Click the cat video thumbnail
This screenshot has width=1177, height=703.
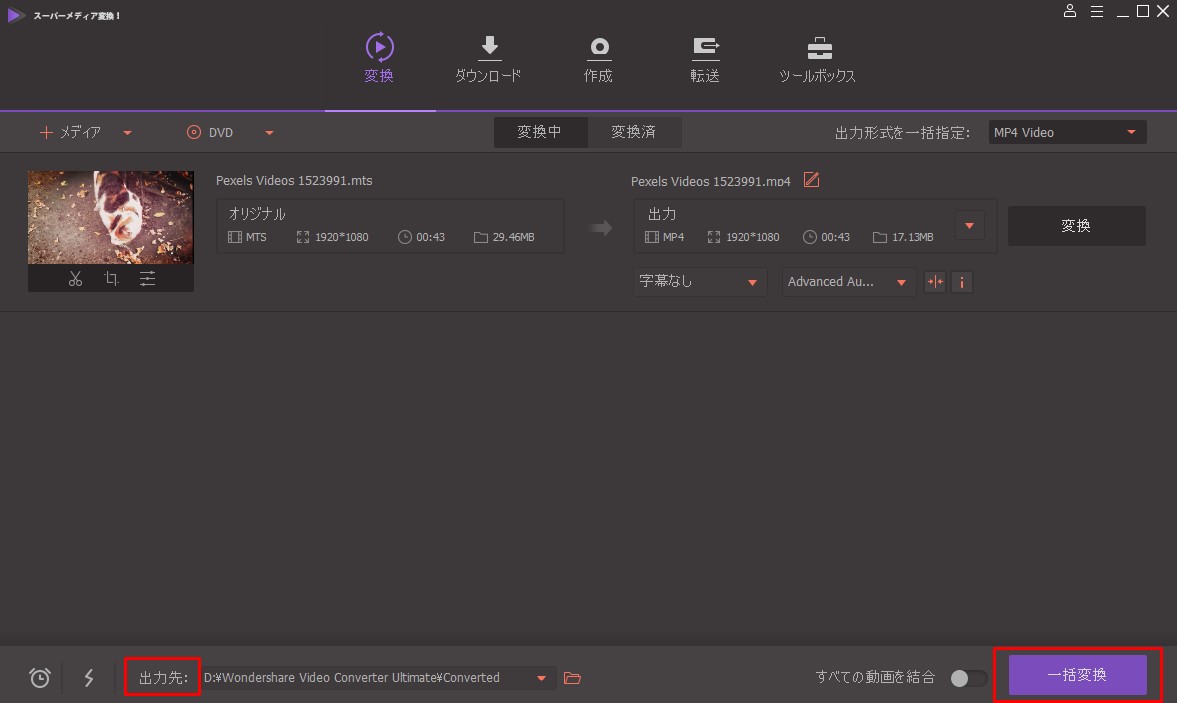111,217
